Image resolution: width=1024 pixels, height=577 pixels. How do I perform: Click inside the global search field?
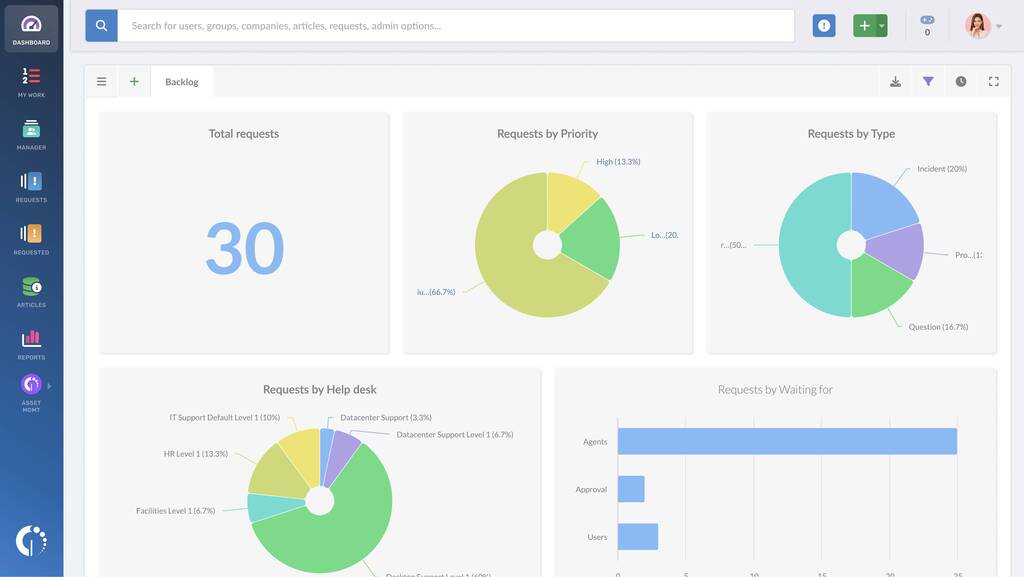point(455,26)
